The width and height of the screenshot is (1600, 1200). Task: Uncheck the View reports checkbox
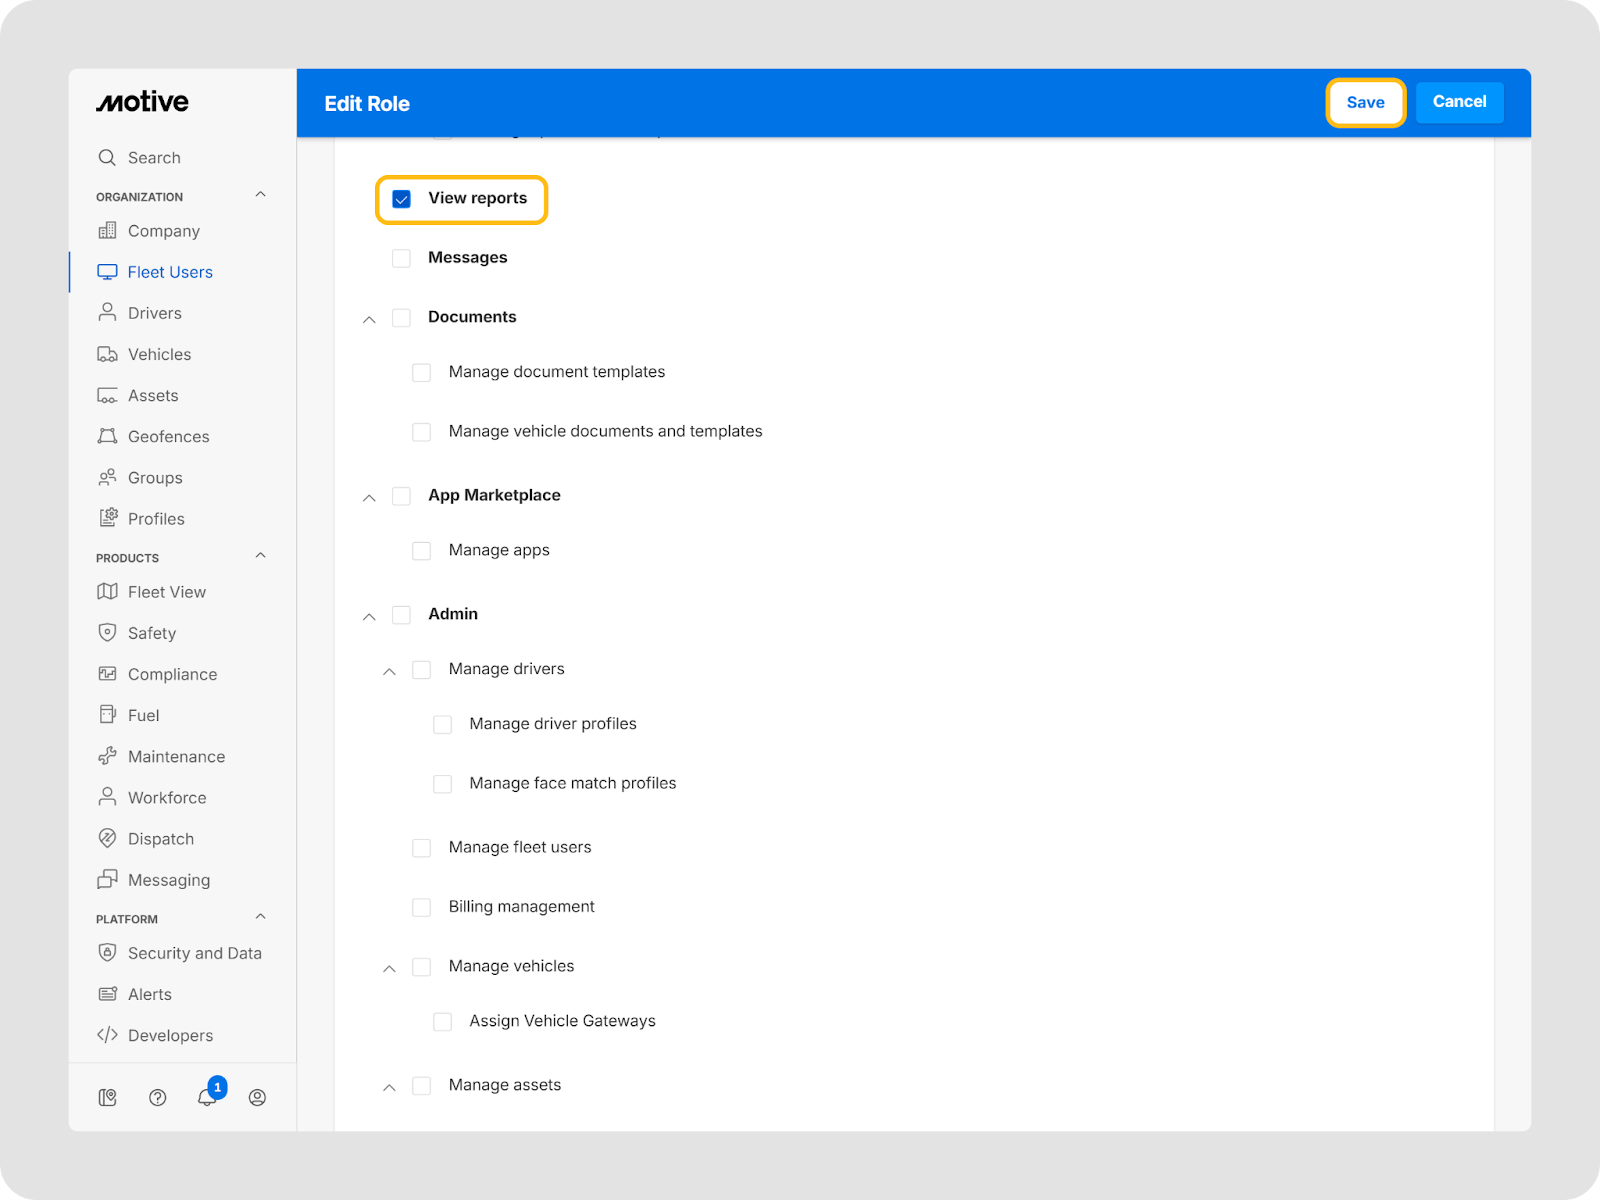point(402,199)
